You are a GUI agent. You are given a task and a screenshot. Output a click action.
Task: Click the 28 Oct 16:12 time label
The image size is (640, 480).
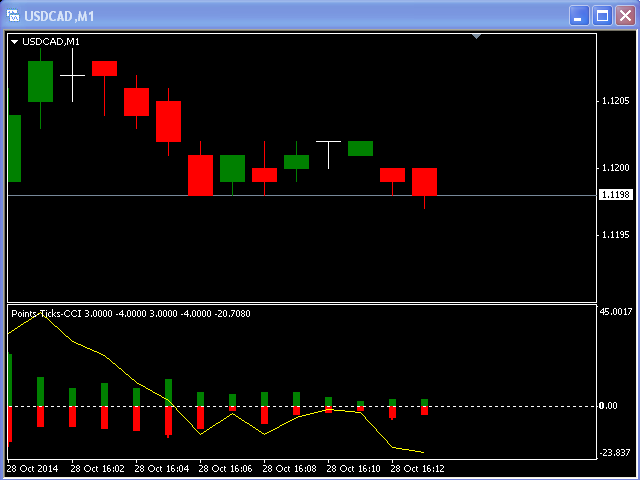click(x=417, y=468)
